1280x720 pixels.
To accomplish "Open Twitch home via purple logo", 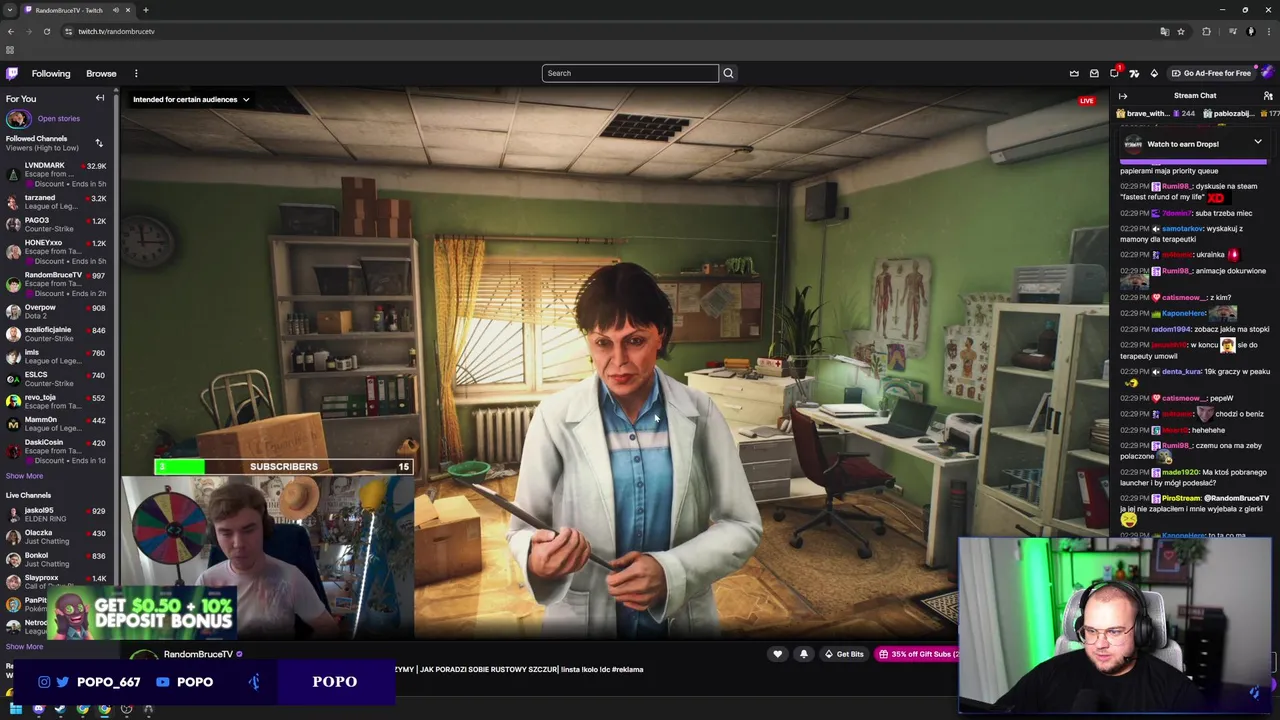I will (x=12, y=73).
